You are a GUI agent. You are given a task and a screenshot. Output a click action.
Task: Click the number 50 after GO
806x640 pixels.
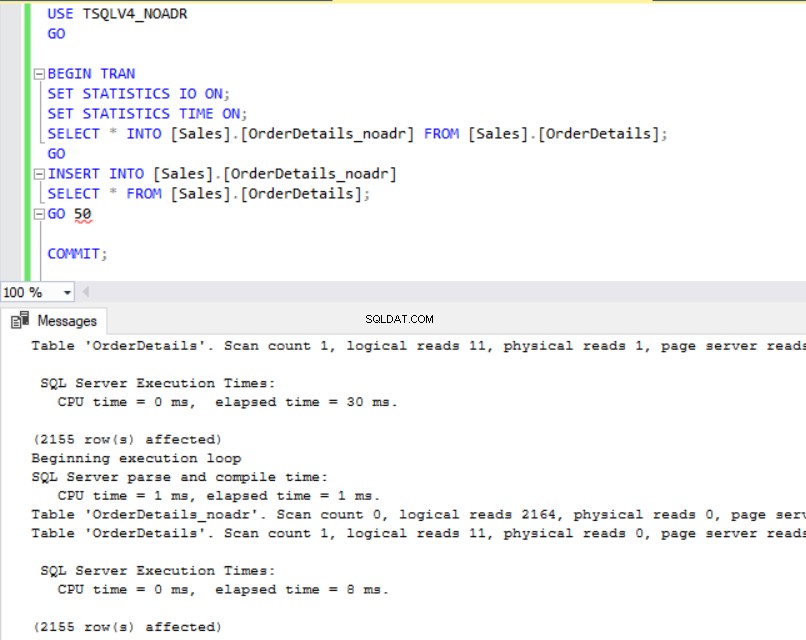pos(82,214)
